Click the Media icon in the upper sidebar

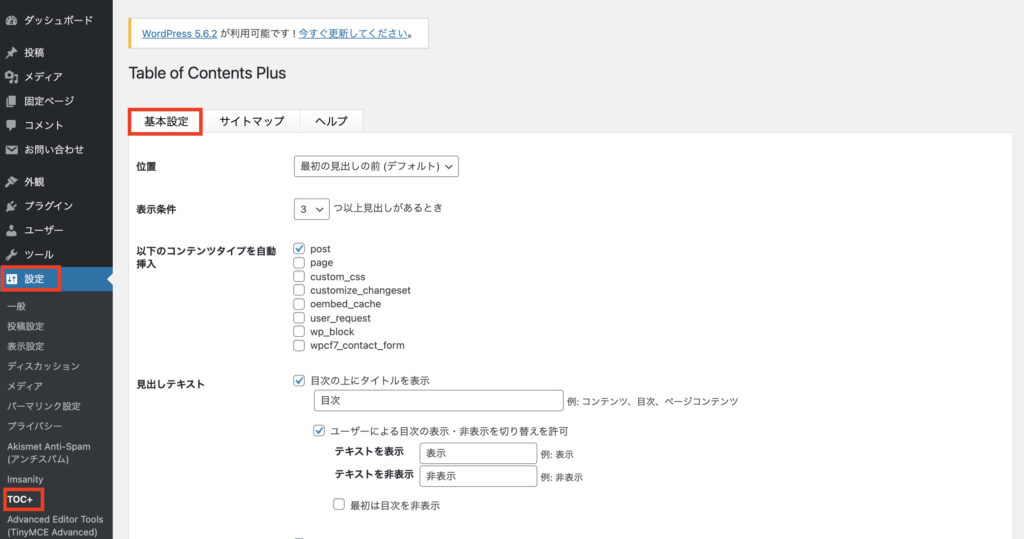tap(11, 76)
